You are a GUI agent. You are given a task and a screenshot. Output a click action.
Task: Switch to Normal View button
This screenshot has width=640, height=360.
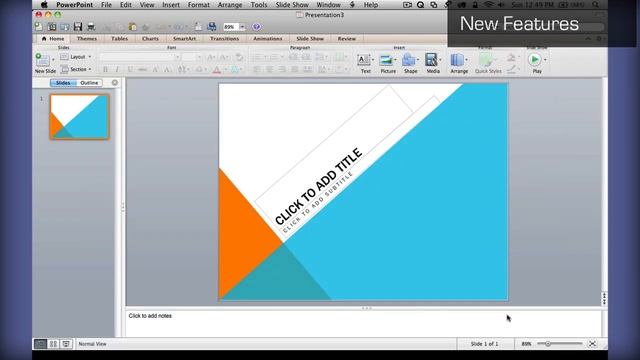click(x=40, y=344)
